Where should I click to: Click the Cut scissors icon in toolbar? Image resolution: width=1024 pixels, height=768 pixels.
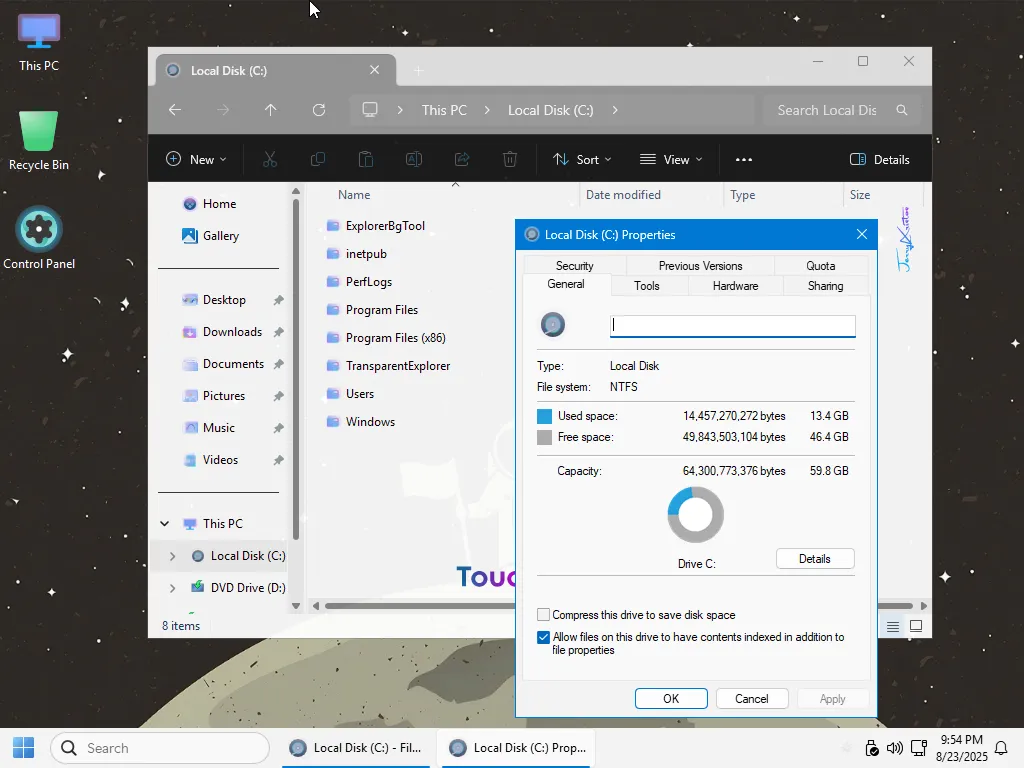pyautogui.click(x=270, y=159)
